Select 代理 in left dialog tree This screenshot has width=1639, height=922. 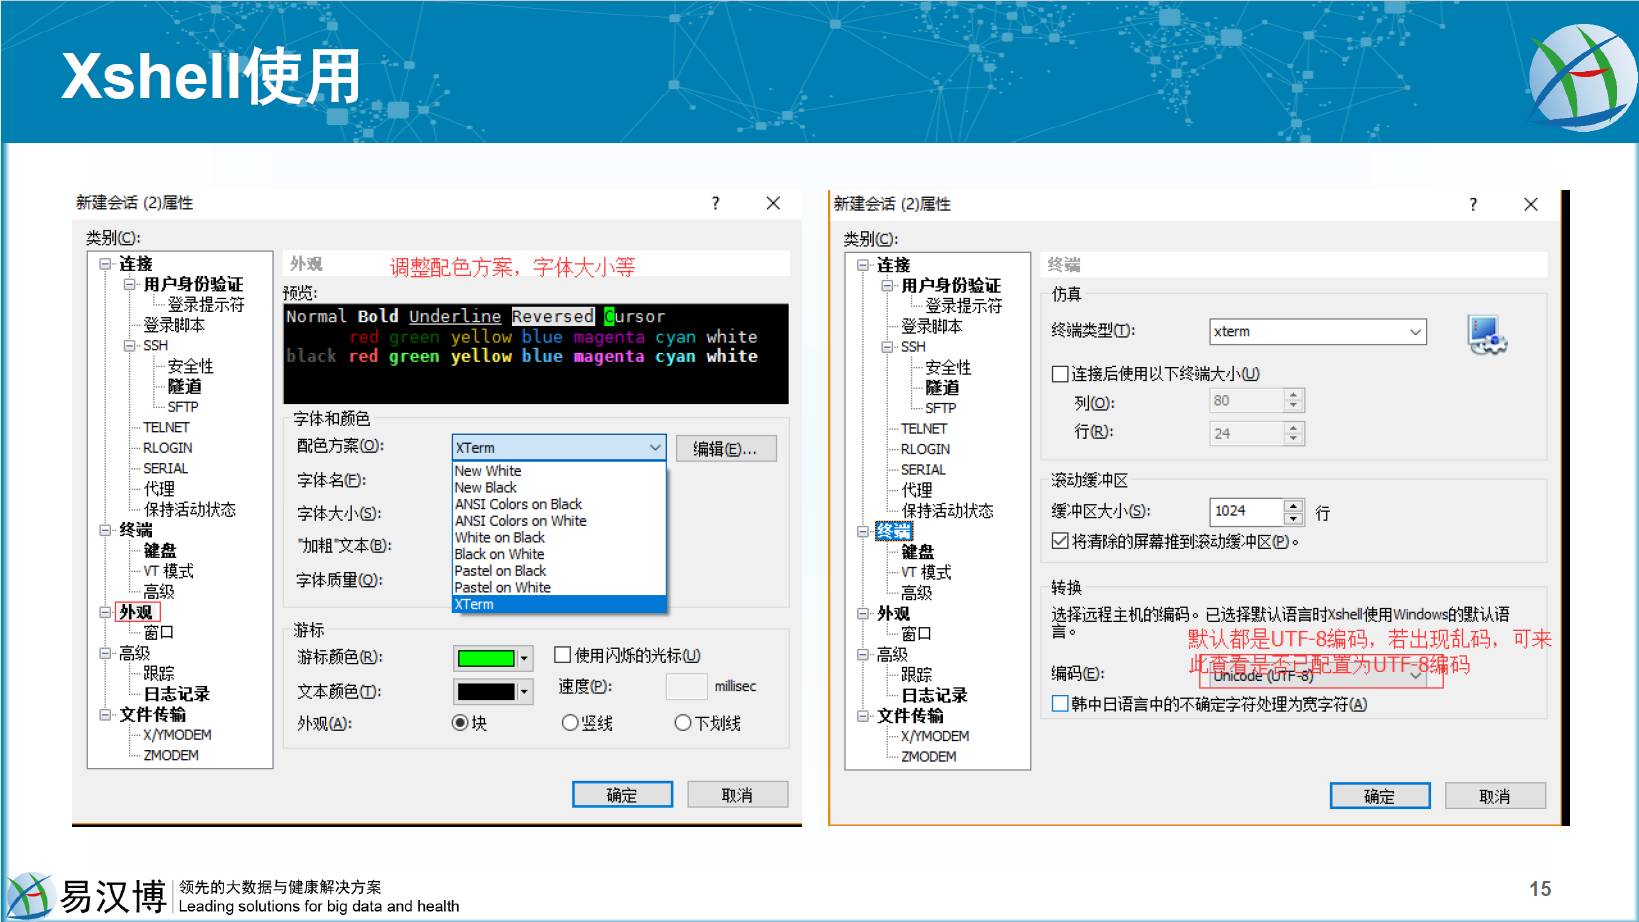coord(159,489)
